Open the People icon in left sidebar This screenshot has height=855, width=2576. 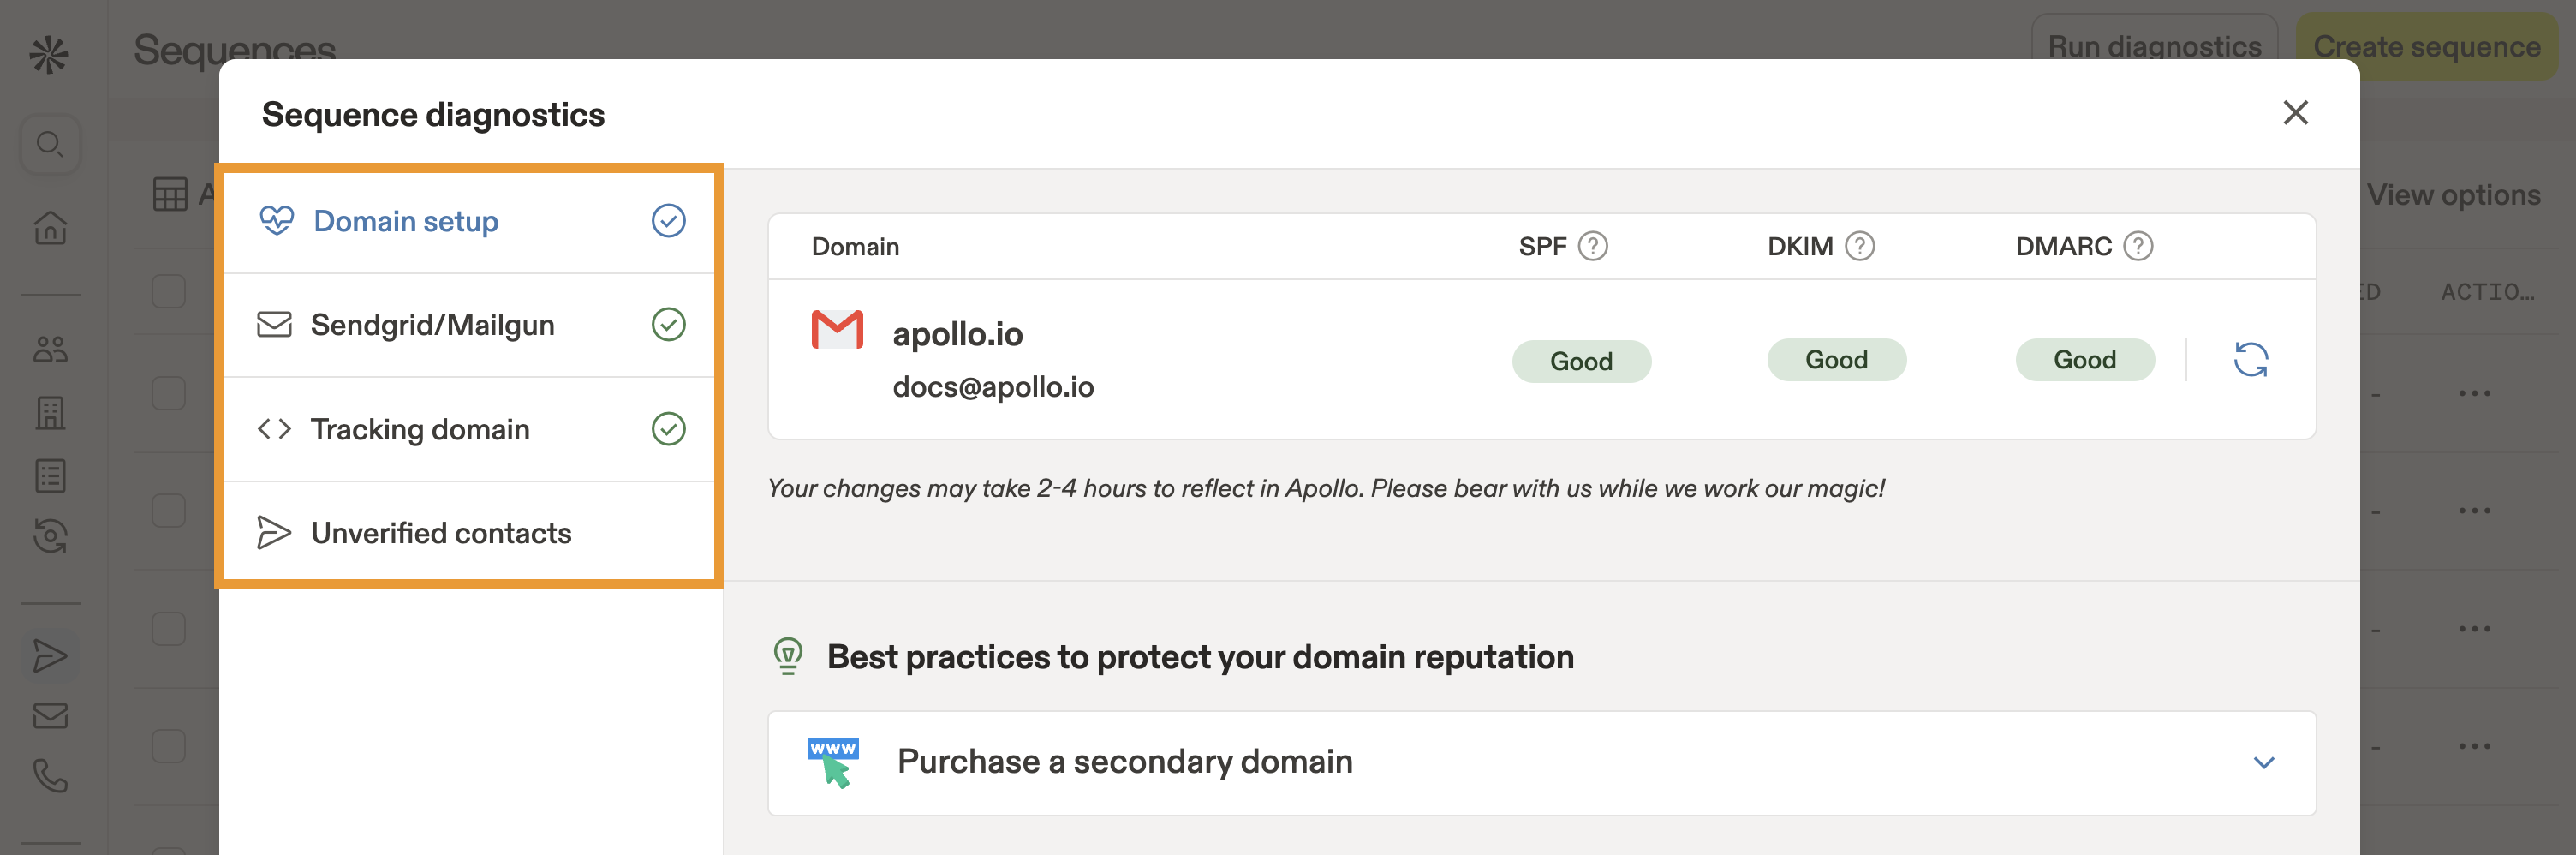[x=50, y=350]
